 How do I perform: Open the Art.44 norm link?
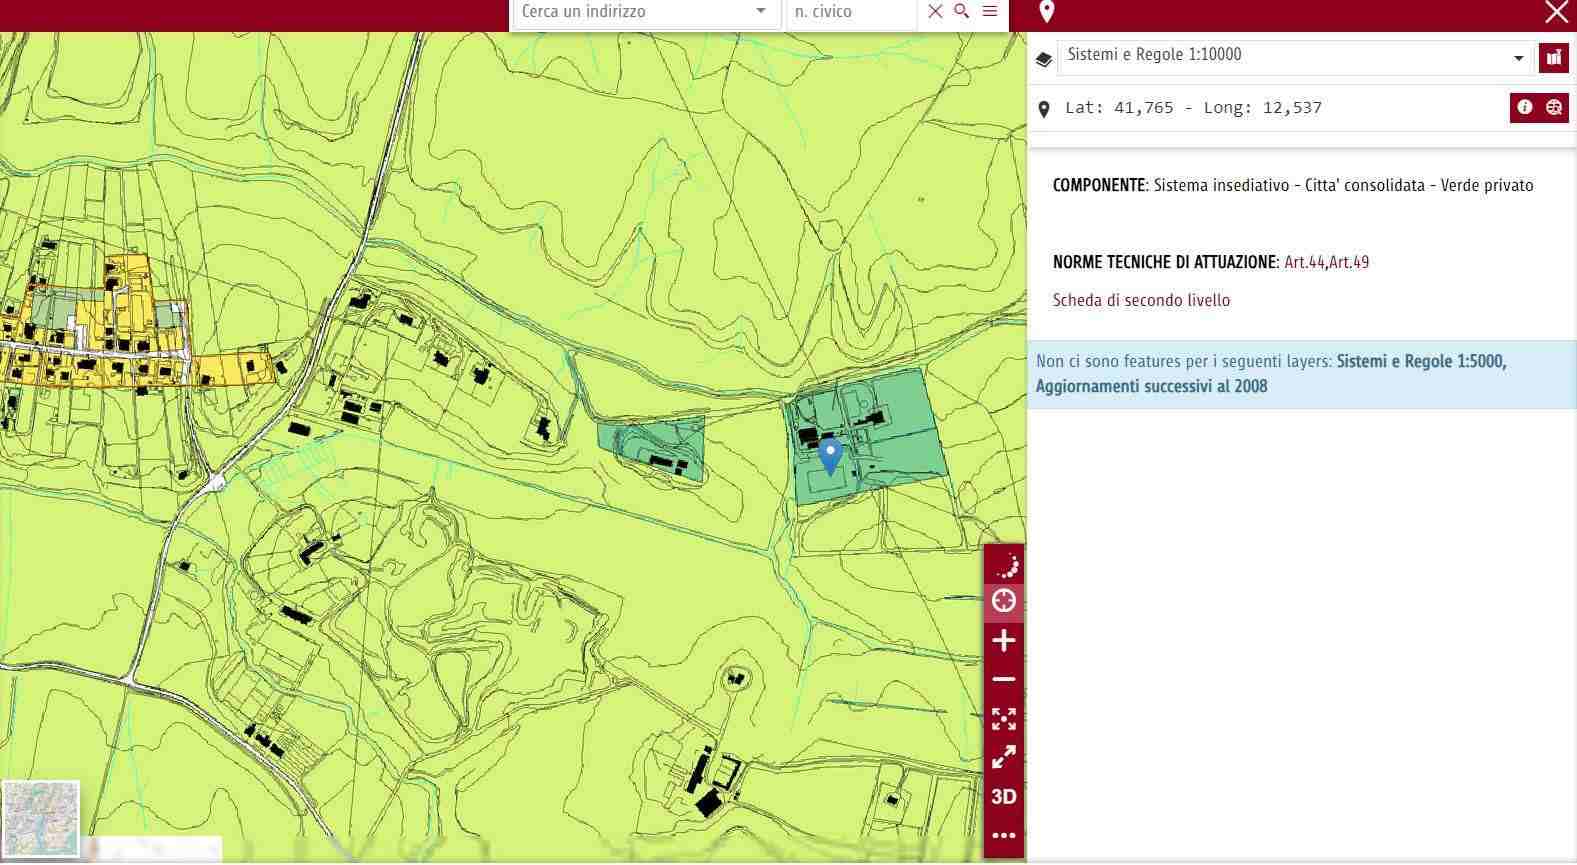click(x=1304, y=263)
